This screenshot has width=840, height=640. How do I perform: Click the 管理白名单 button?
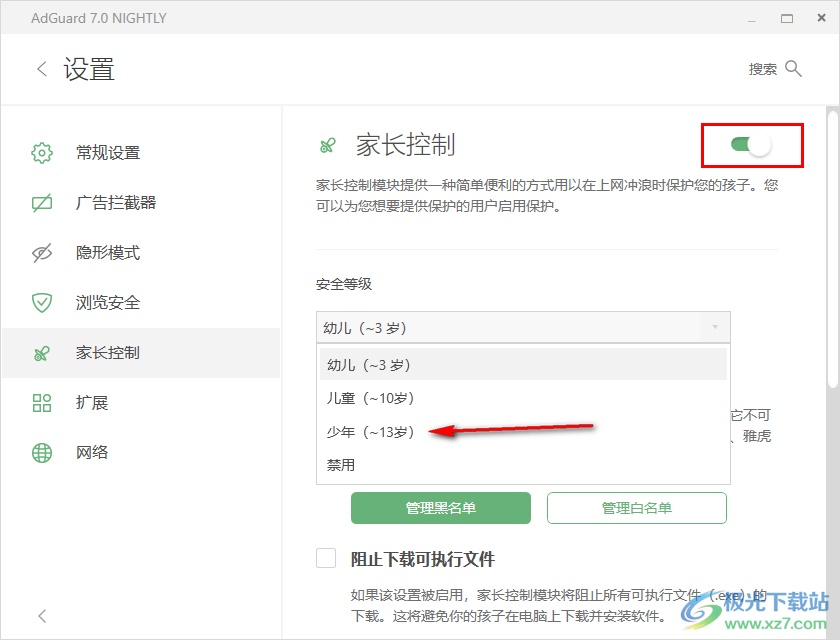[x=636, y=508]
